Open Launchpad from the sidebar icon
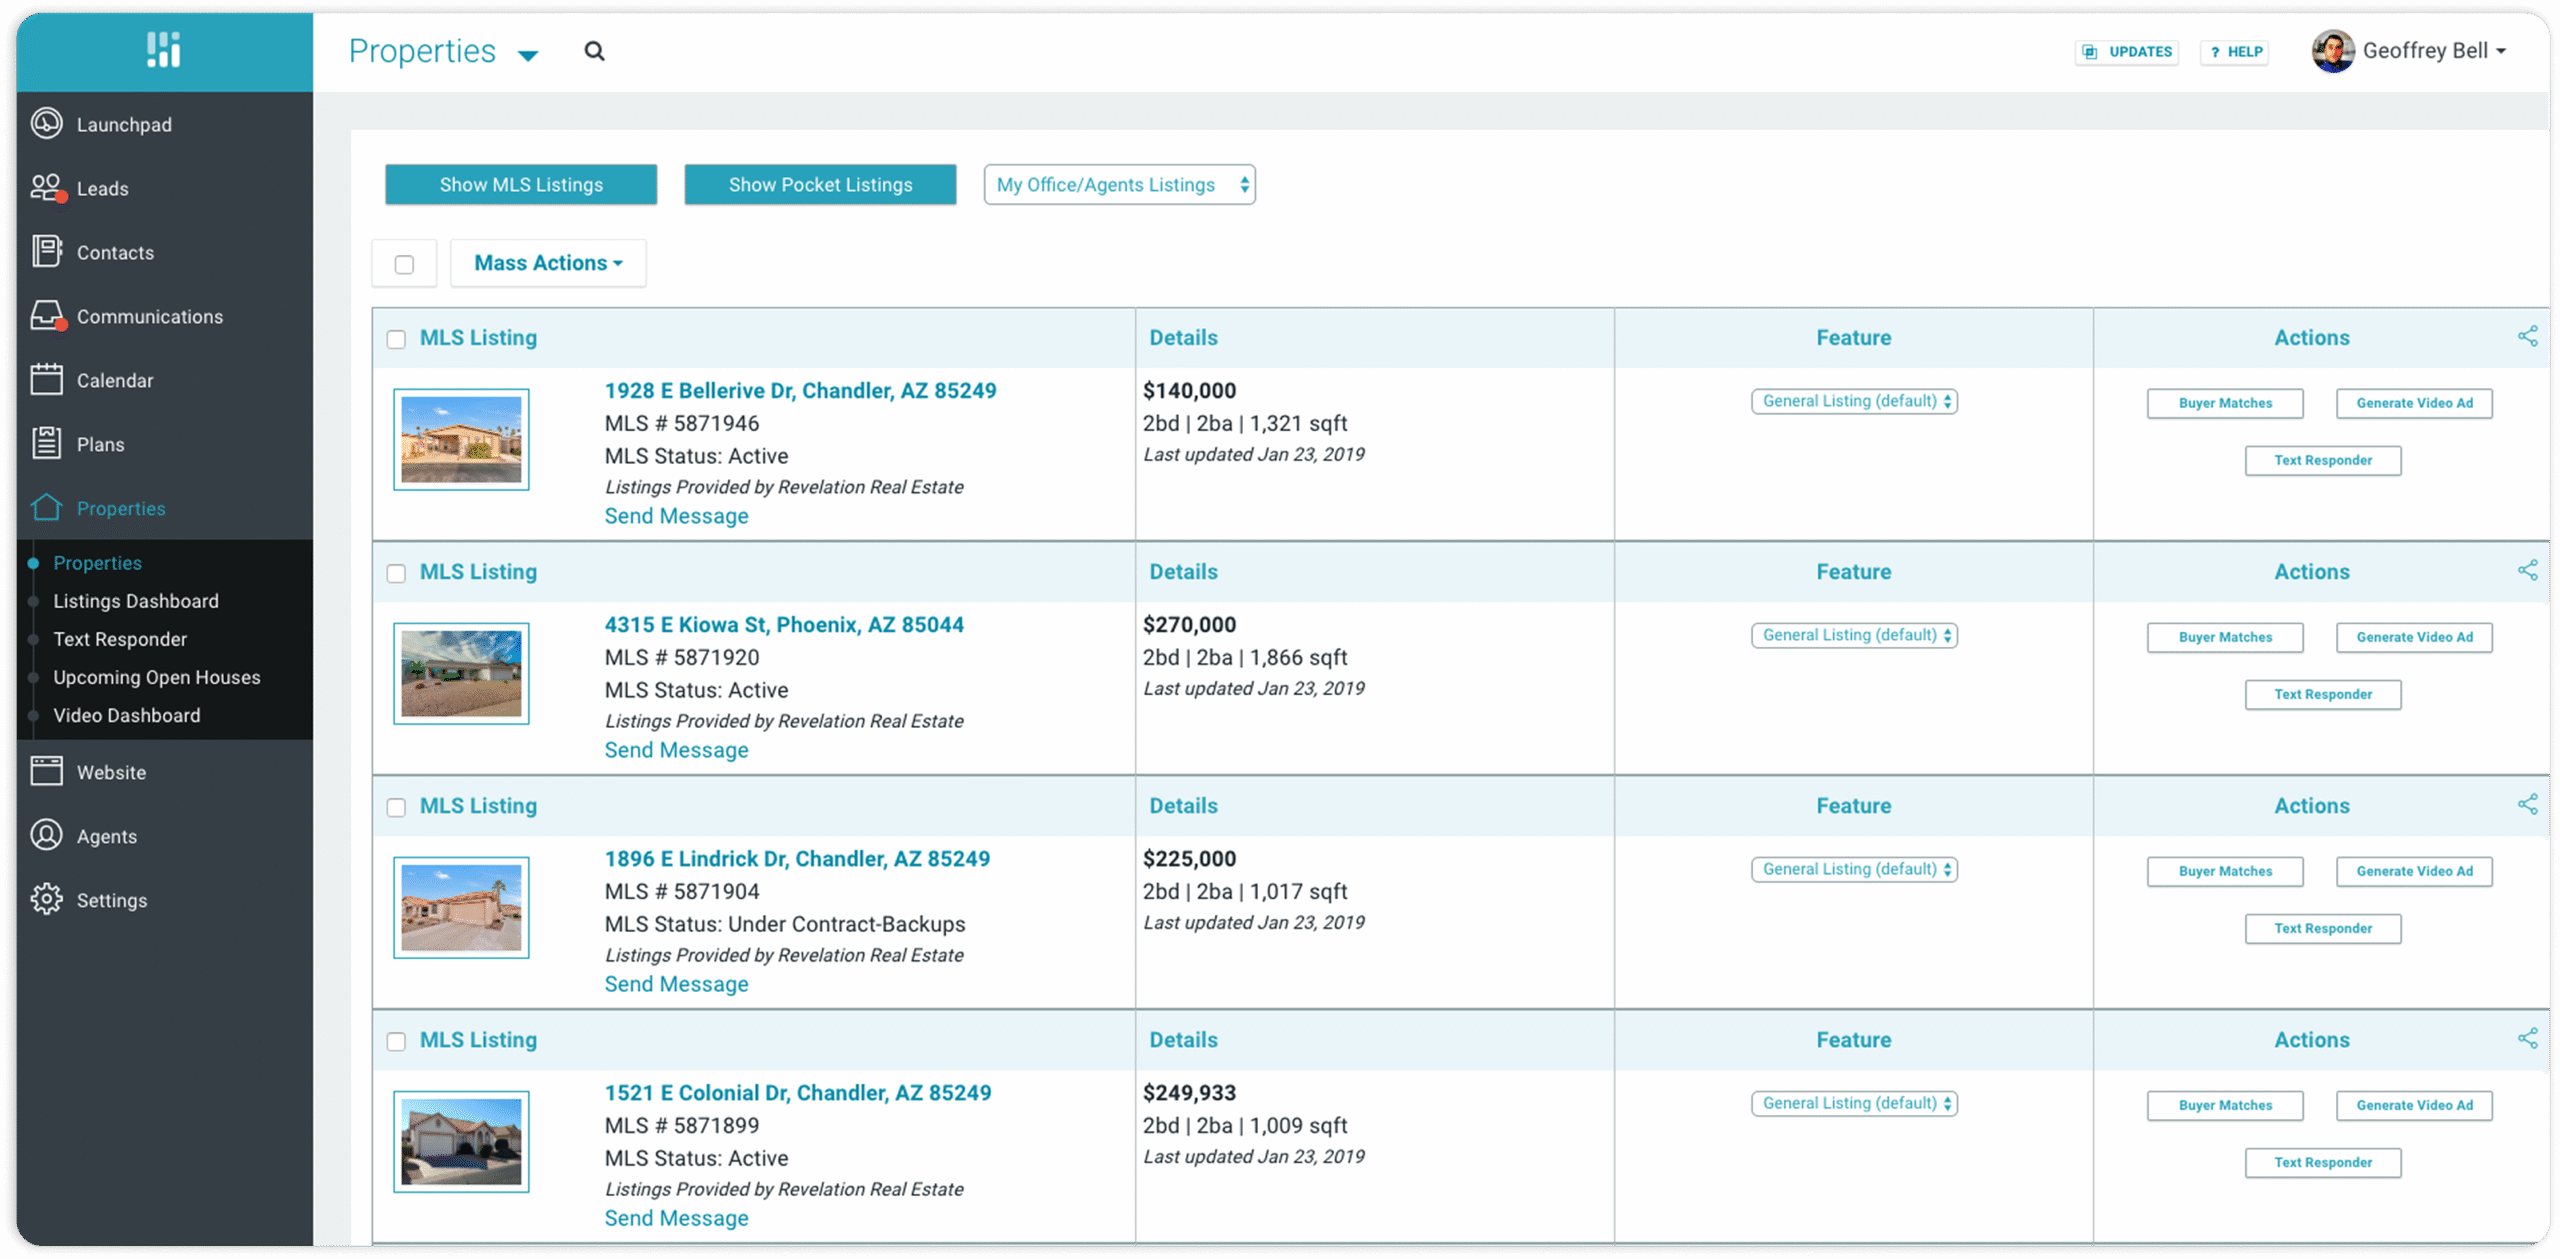The width and height of the screenshot is (2560, 1259). pos(46,123)
